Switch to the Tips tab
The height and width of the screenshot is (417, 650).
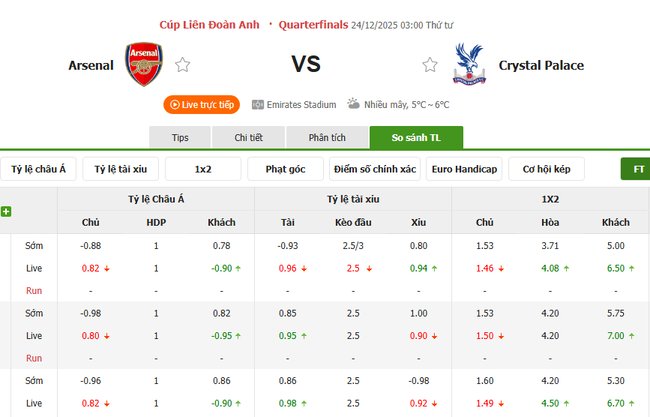tap(180, 138)
